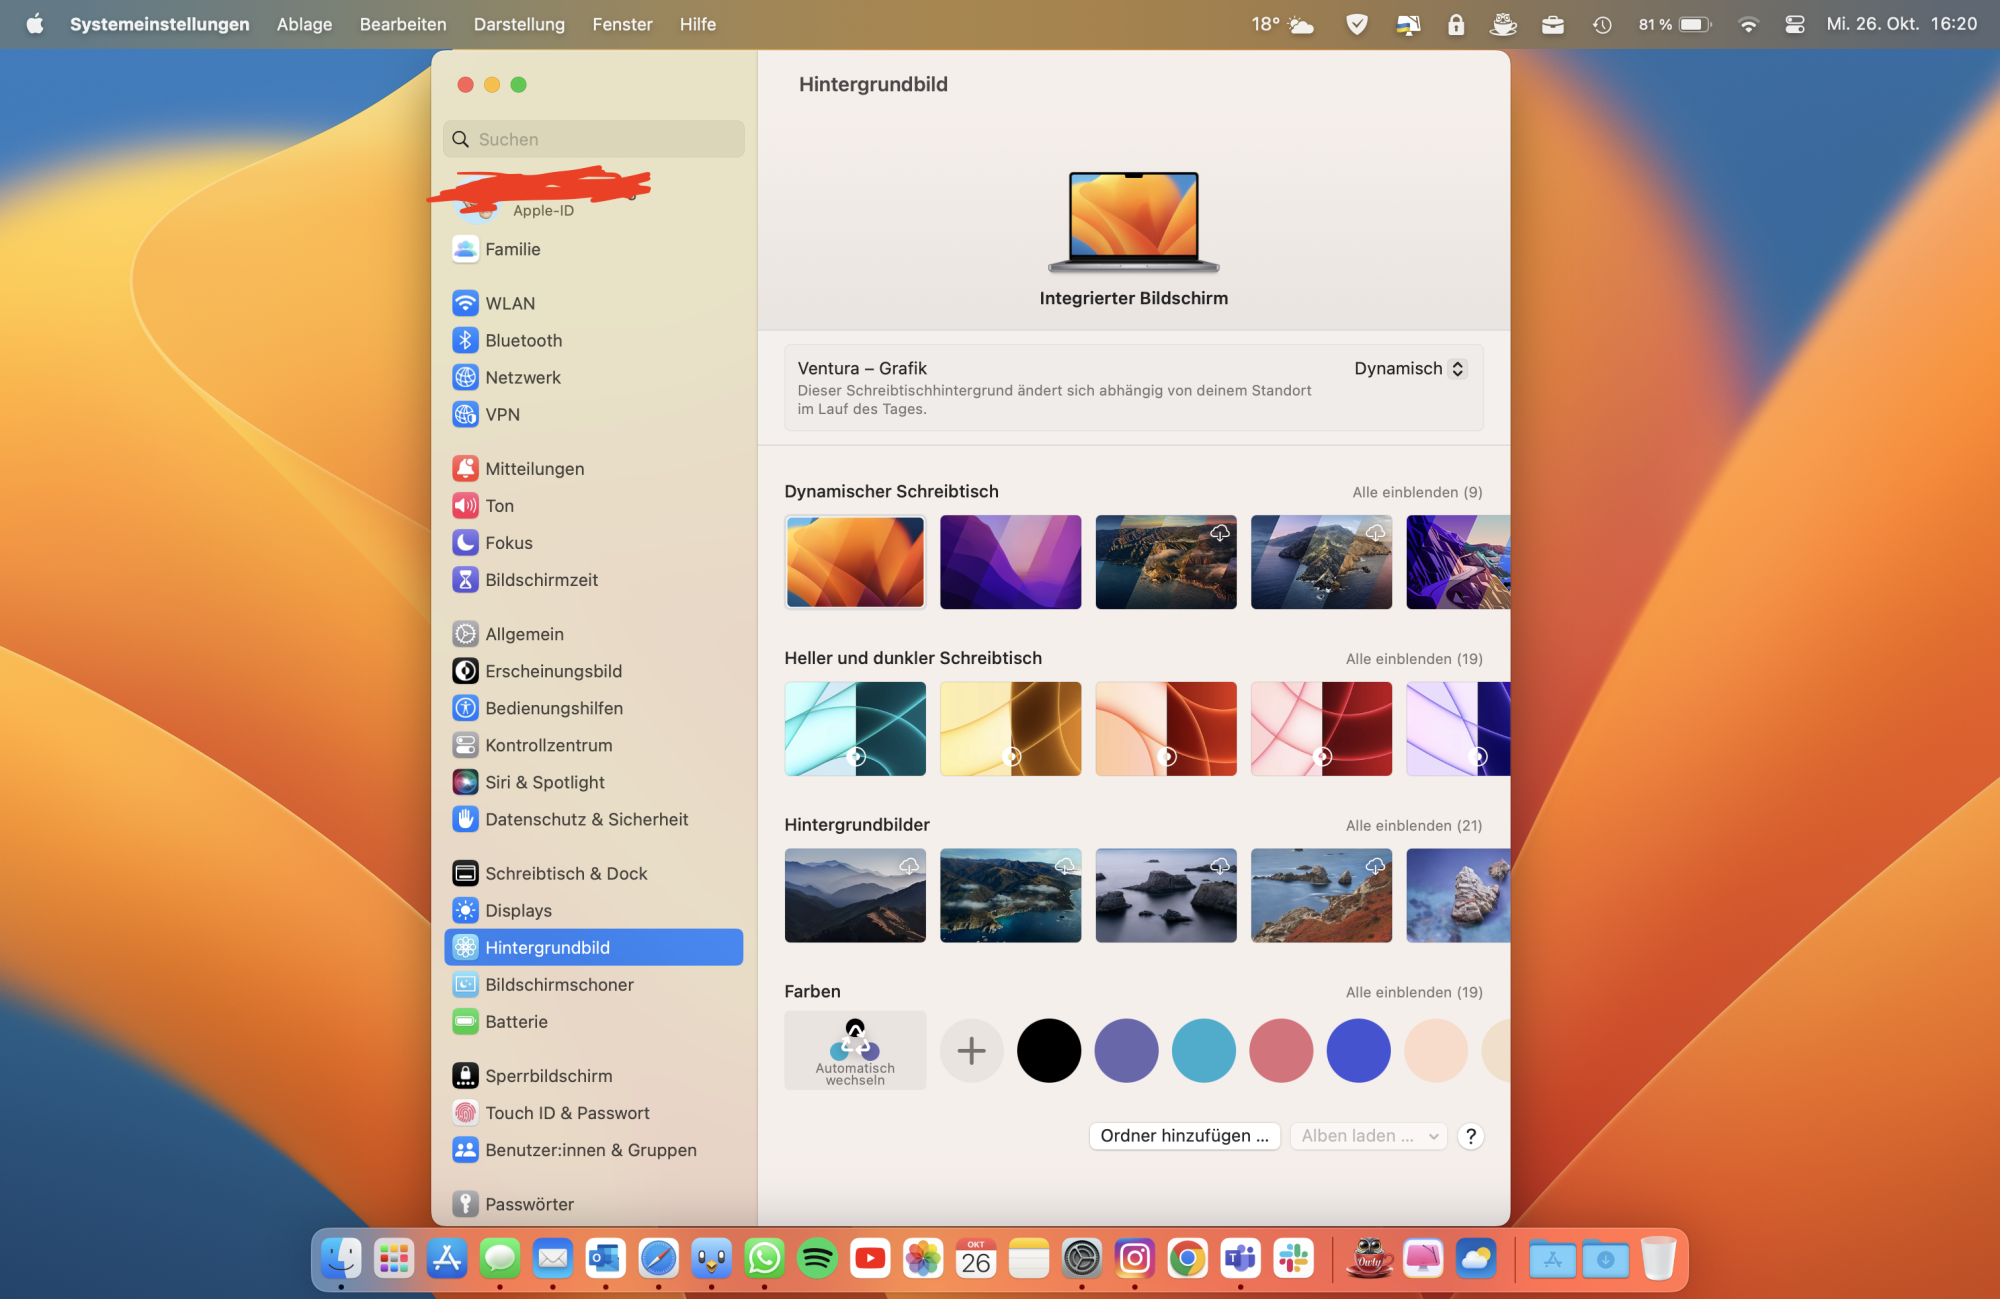
Task: Choose the black color swatch
Action: coord(1048,1050)
